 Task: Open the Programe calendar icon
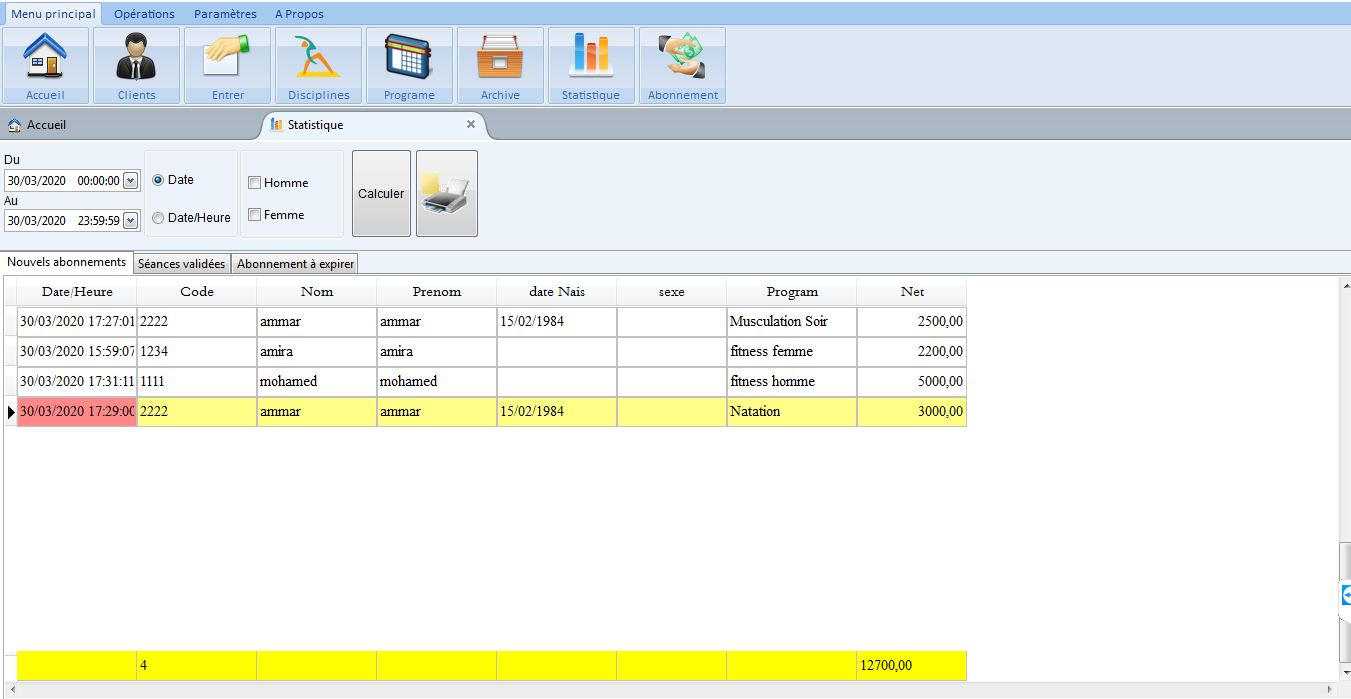click(x=409, y=65)
